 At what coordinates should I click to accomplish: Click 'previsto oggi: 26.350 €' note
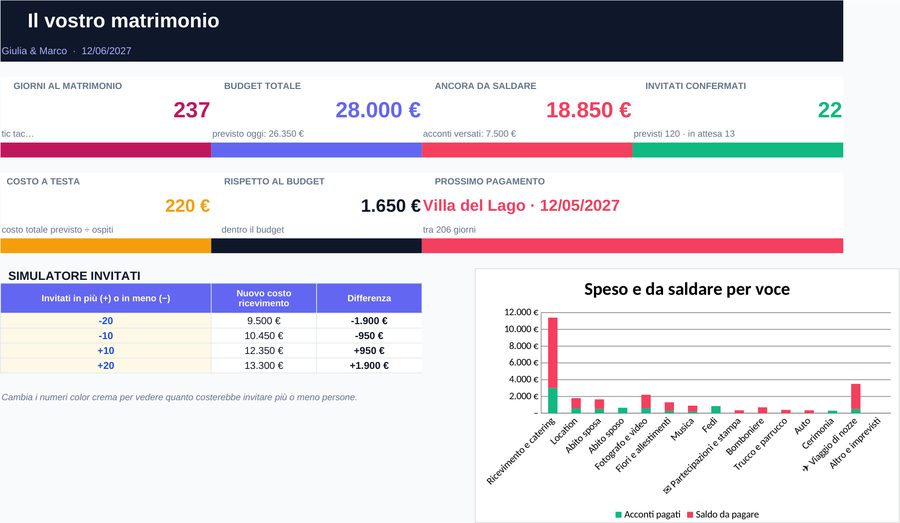pos(258,133)
